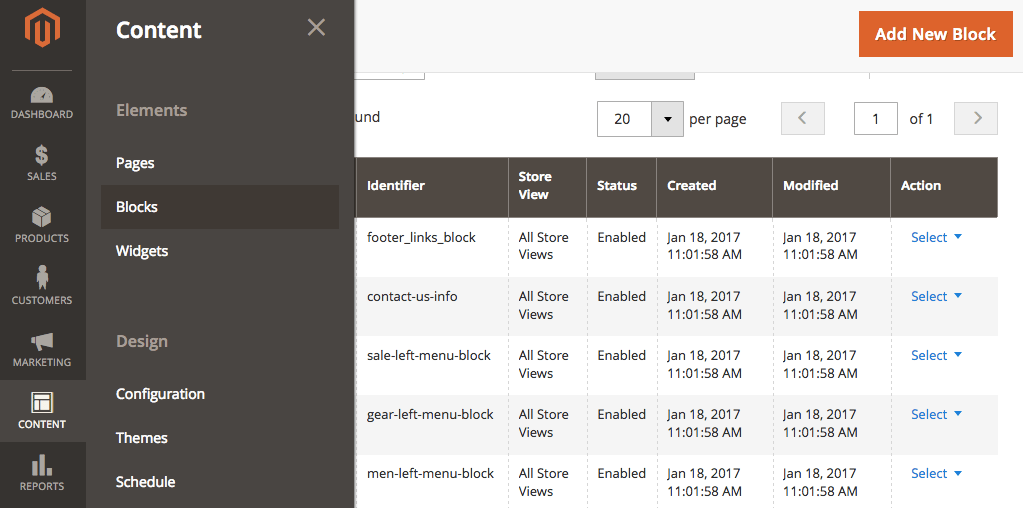Open the Sales dollar icon

[42, 155]
